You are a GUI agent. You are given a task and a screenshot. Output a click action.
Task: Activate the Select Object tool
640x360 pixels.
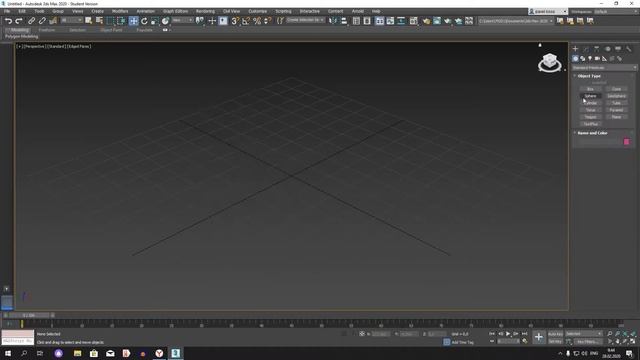pos(89,21)
